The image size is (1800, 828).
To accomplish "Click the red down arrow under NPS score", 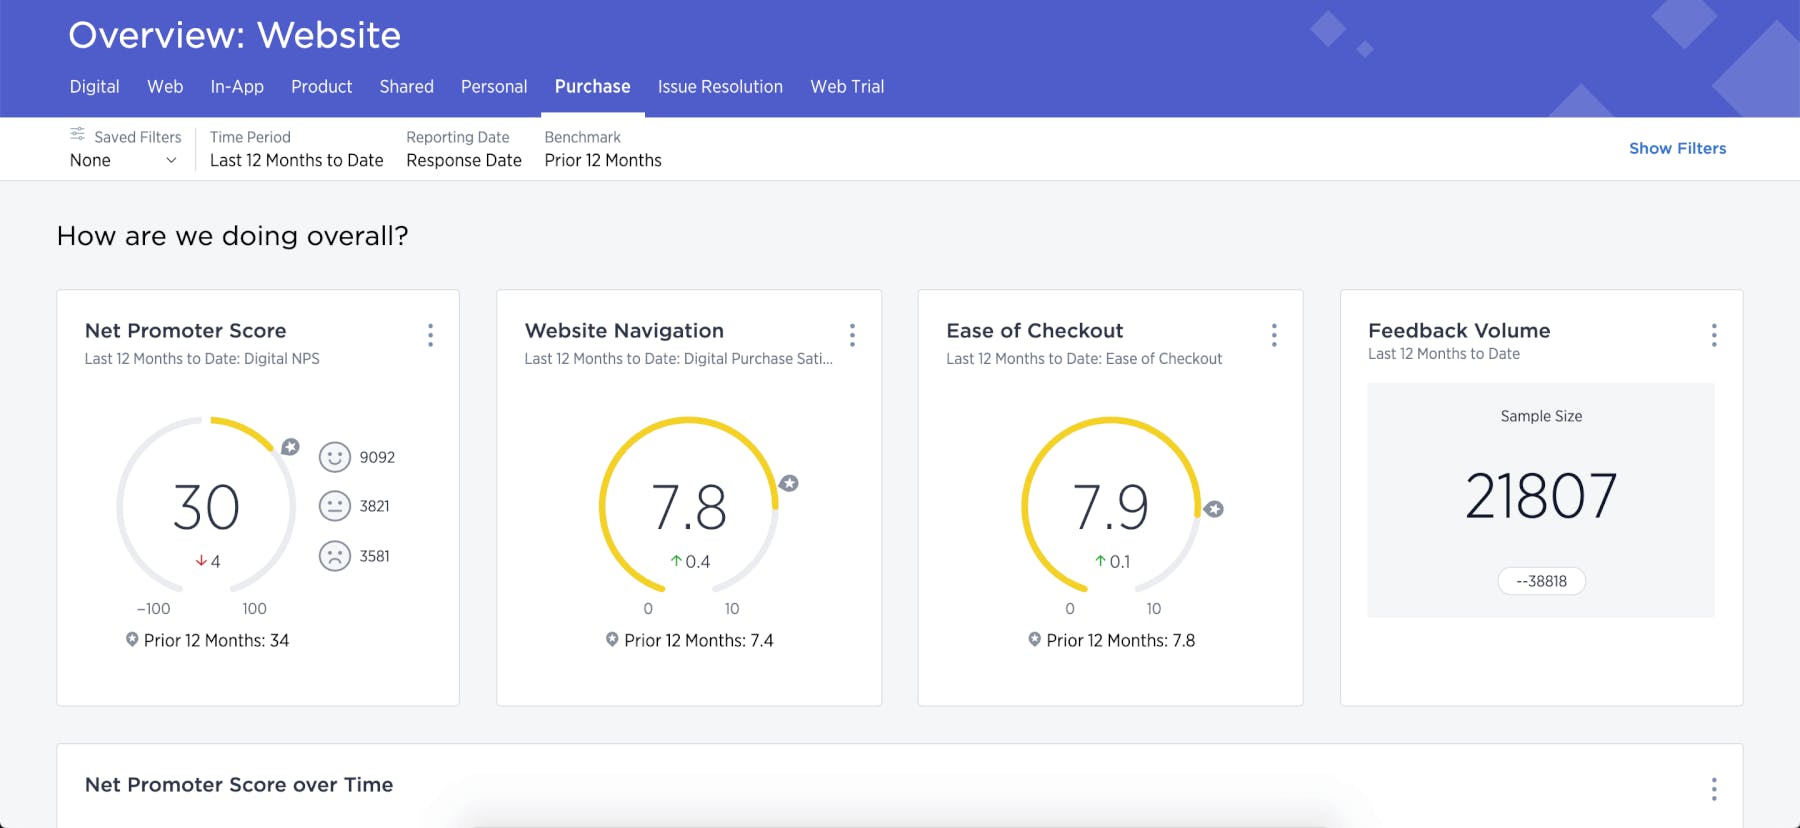I will click(x=201, y=561).
